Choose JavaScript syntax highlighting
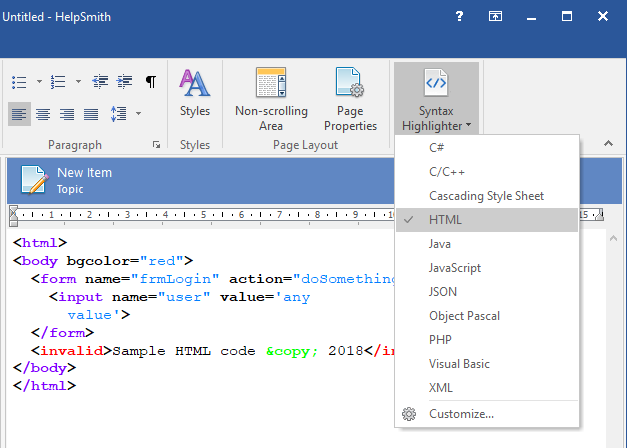 (487, 268)
